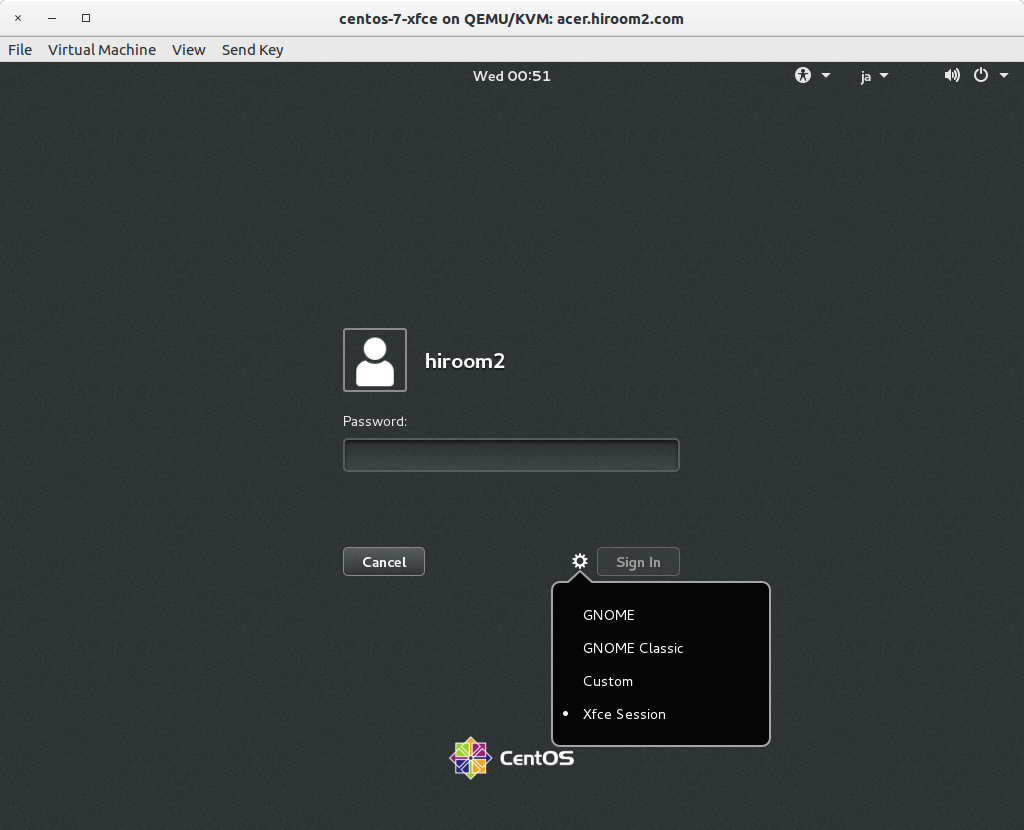Select the Xfce Session entry
Screen dimensions: 1024x830
[624, 714]
